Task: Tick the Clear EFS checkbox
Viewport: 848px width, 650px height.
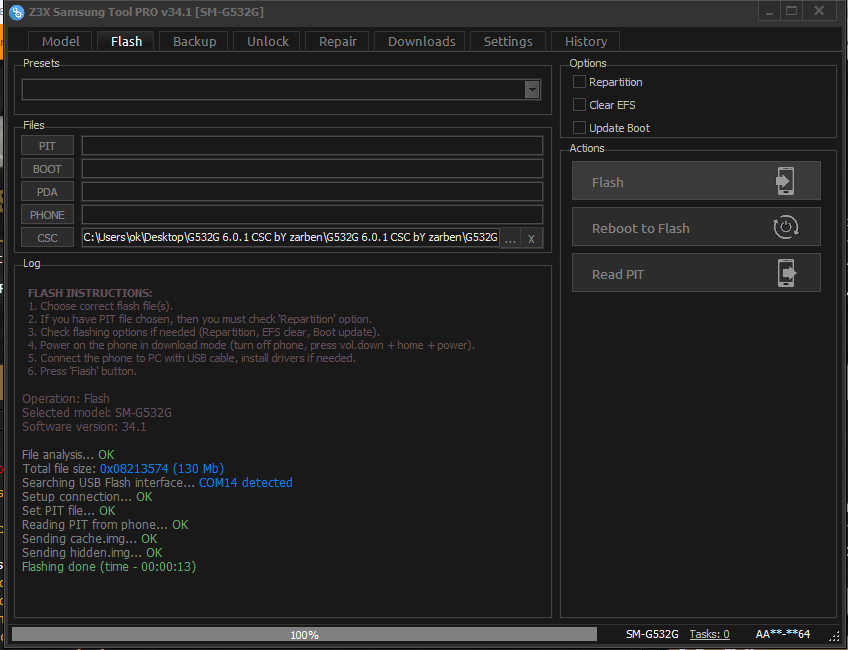Action: click(x=579, y=104)
